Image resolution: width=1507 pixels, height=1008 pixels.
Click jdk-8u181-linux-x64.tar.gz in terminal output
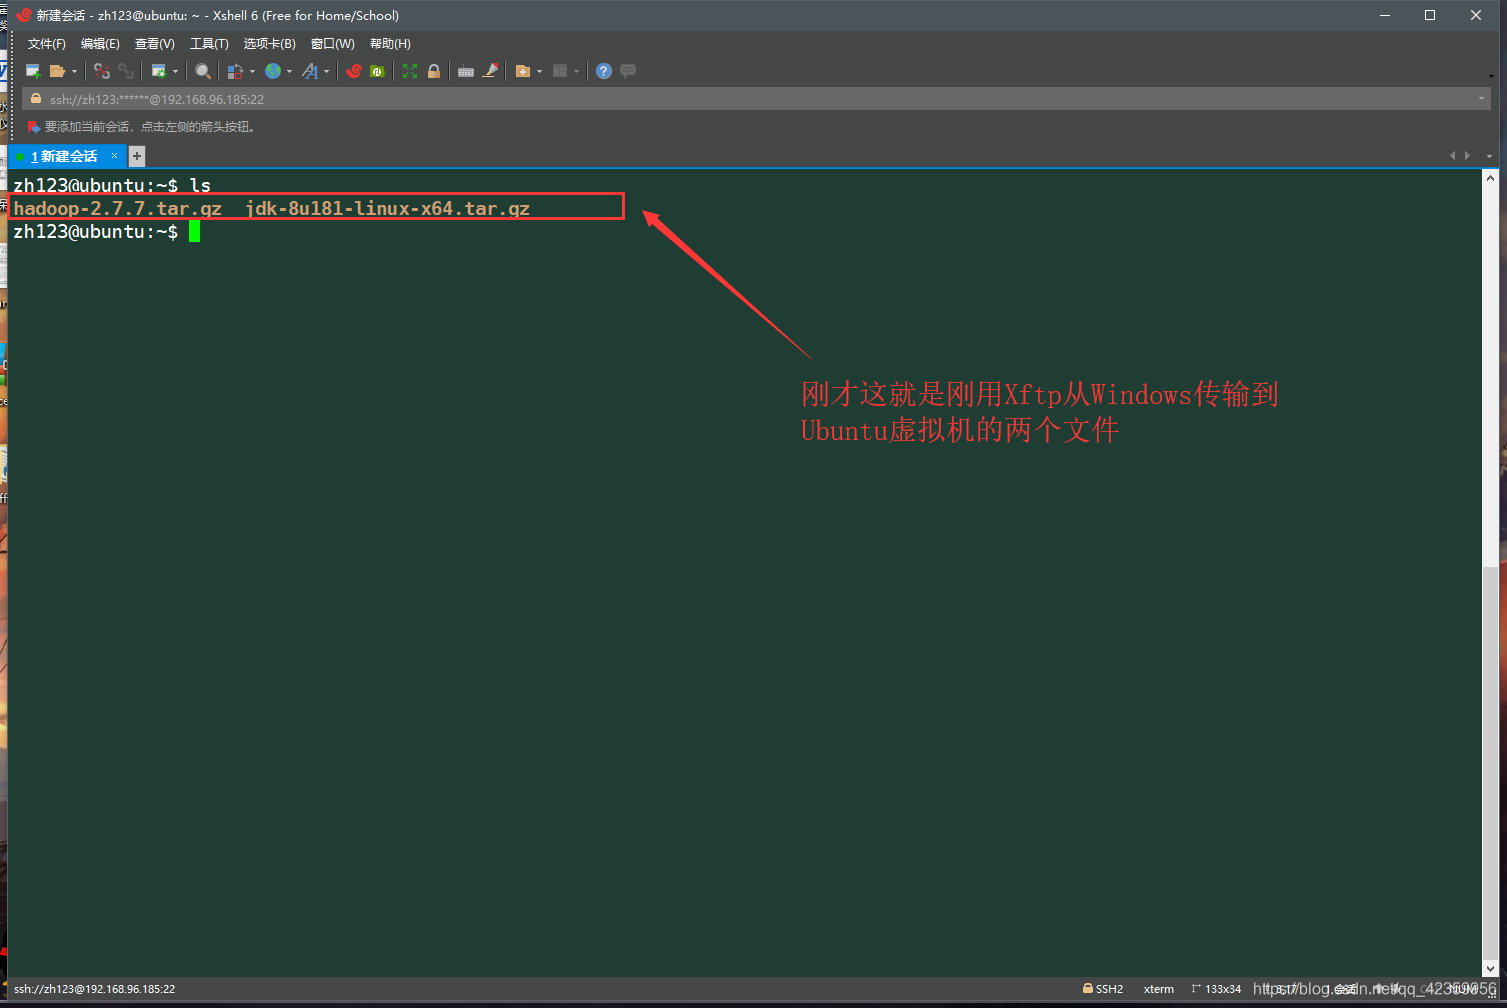[x=388, y=208]
